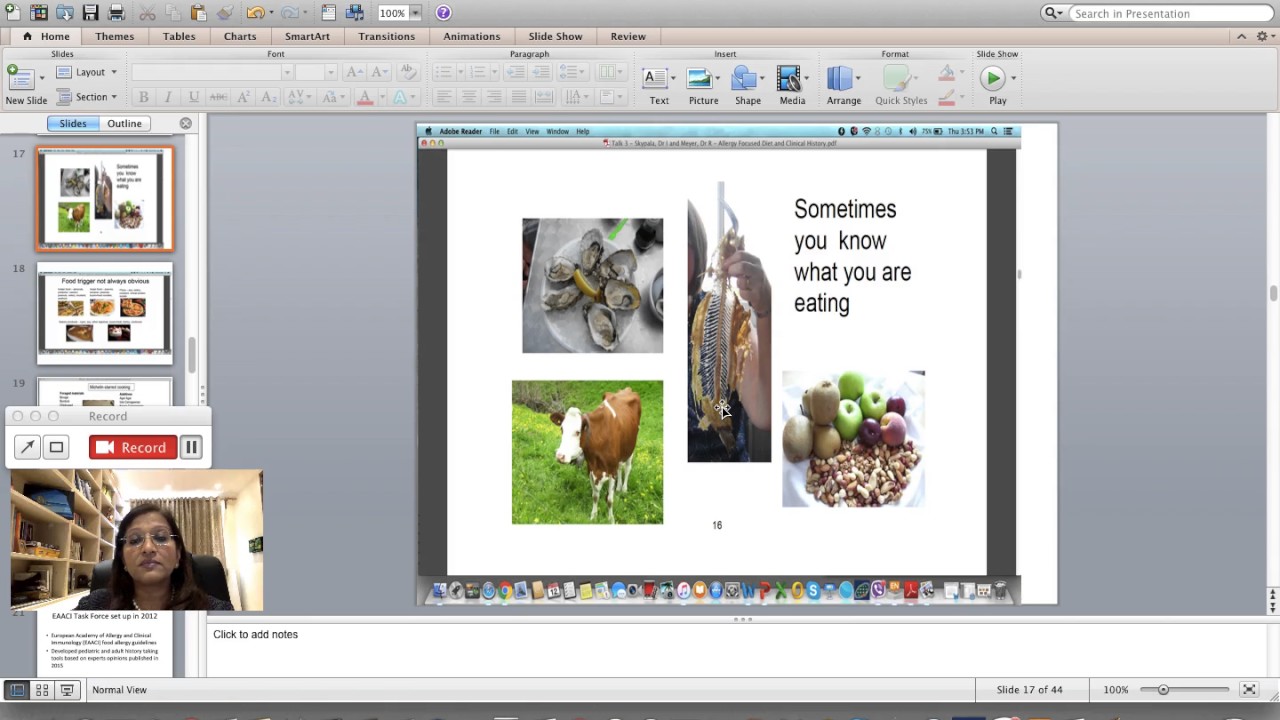Expand the search options magnifier dropdown
The image size is (1280, 720).
pyautogui.click(x=1053, y=13)
